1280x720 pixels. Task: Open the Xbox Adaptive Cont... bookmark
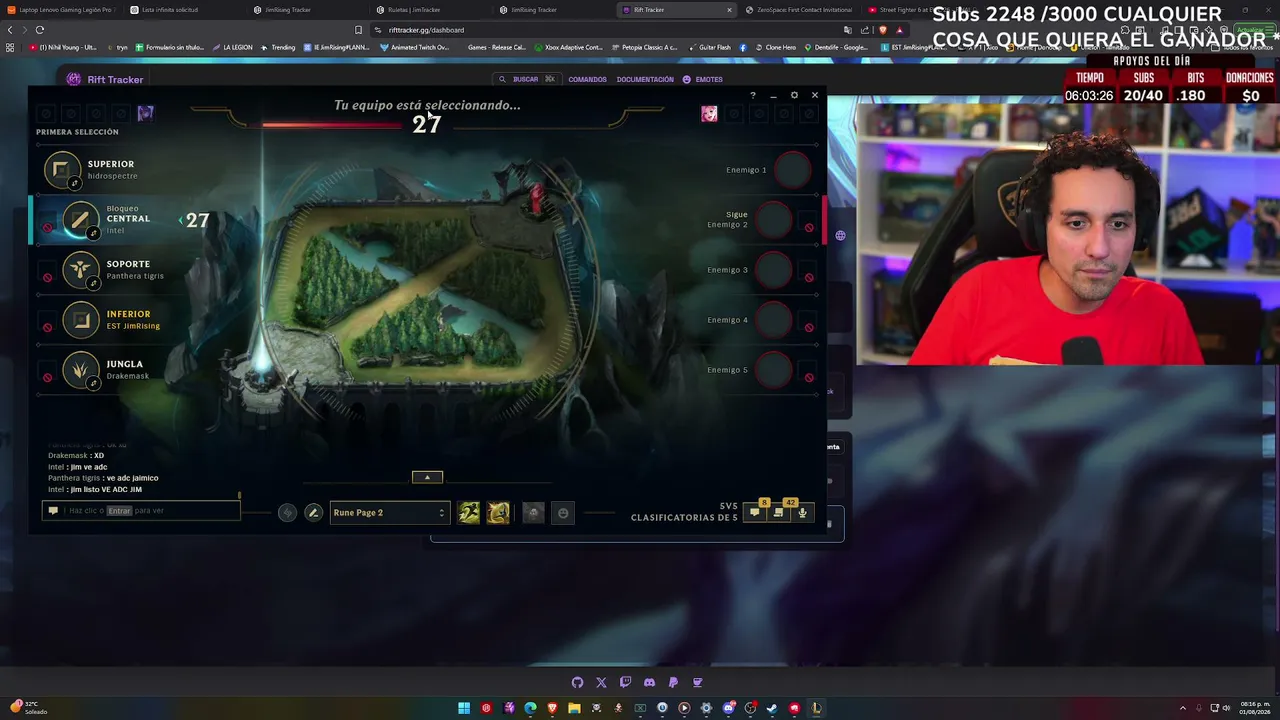point(569,47)
